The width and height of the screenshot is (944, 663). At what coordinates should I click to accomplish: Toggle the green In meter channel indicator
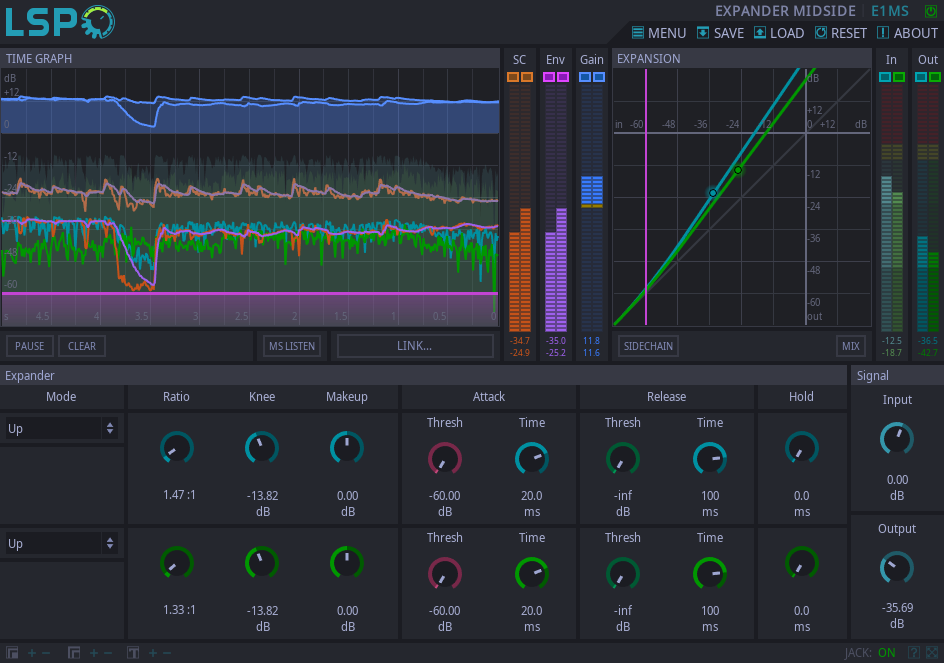coord(899,77)
